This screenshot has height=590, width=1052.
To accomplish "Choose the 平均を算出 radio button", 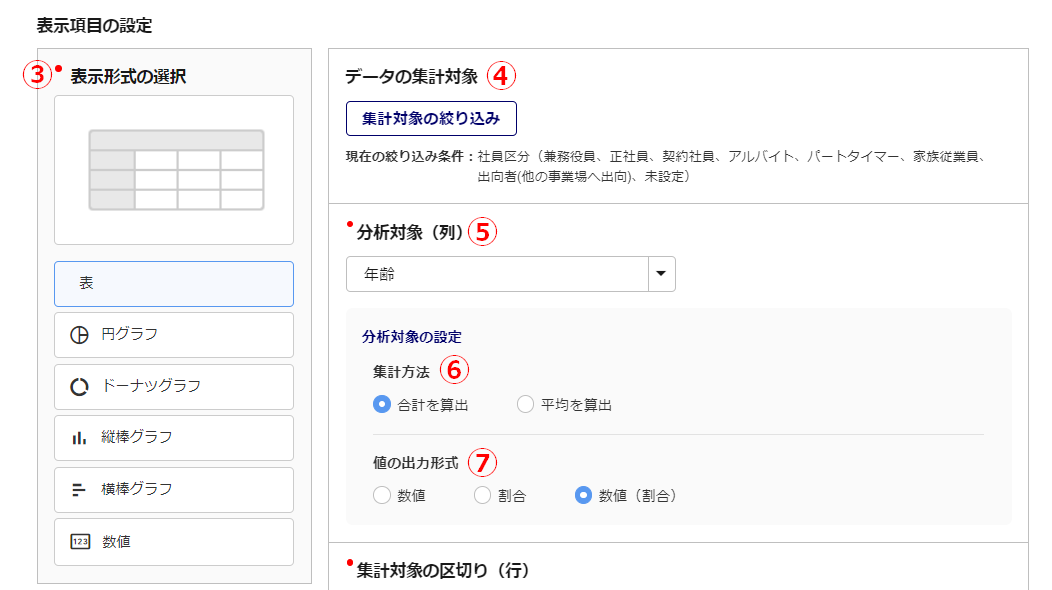I will click(x=525, y=405).
